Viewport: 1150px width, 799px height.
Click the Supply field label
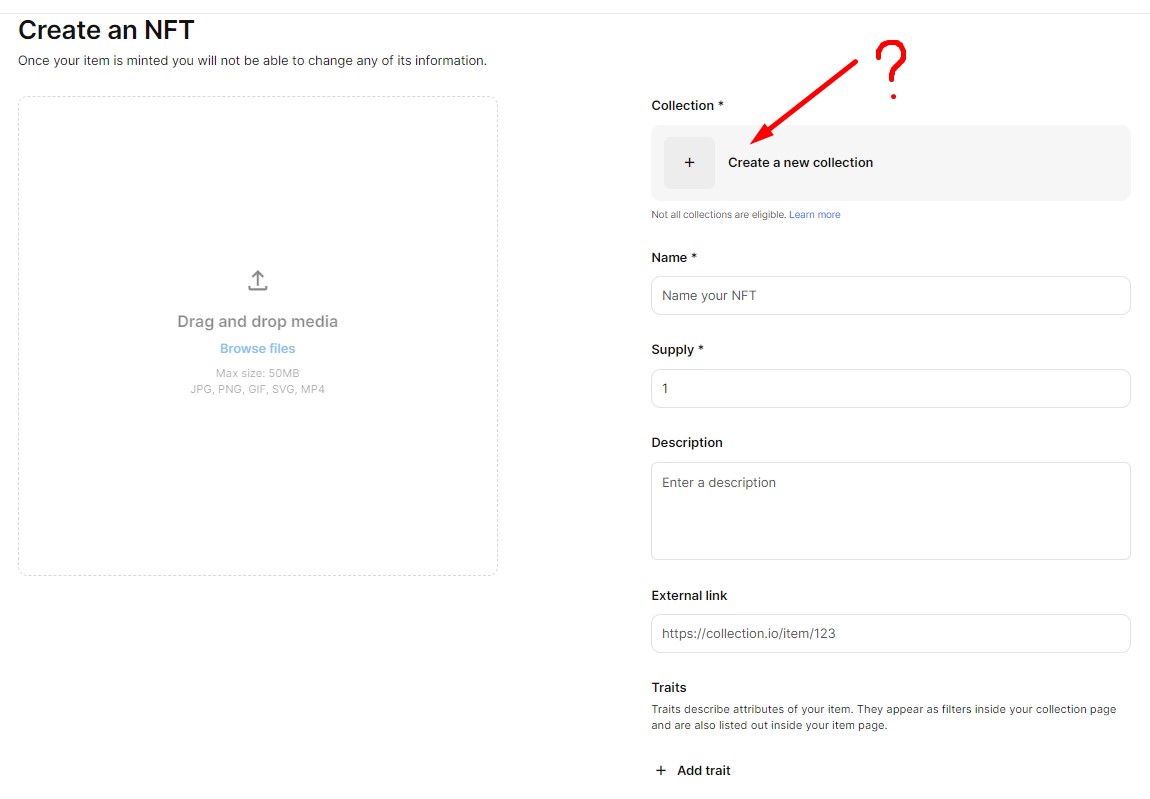click(x=678, y=350)
